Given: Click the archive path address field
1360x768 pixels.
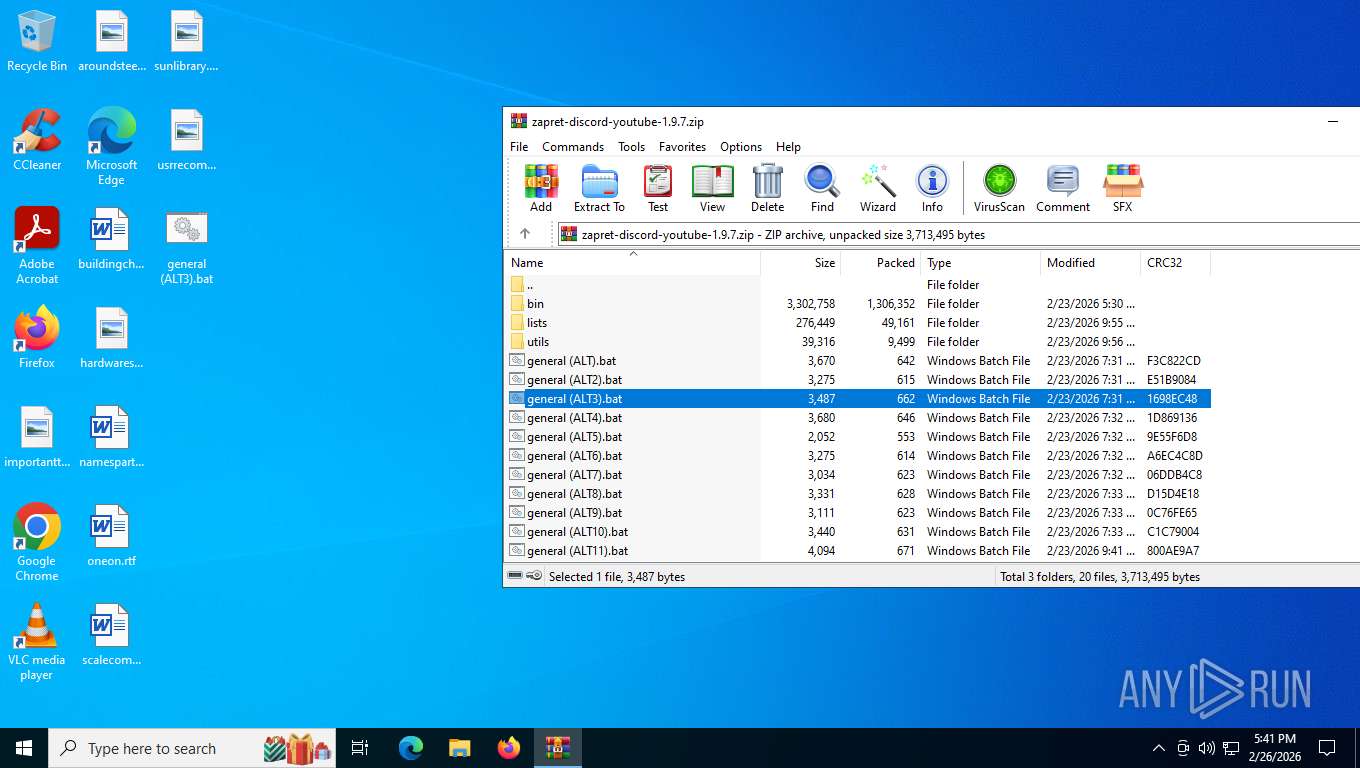Looking at the screenshot, I should pos(958,234).
